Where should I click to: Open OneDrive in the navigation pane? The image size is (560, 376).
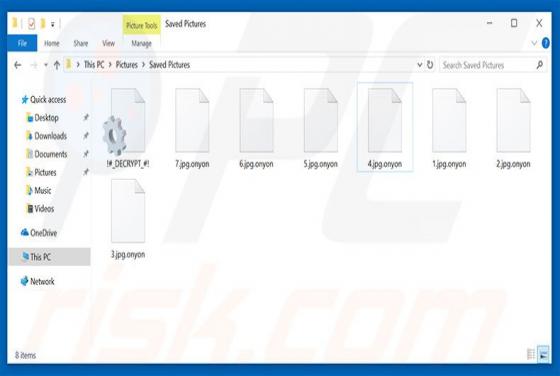[39, 233]
